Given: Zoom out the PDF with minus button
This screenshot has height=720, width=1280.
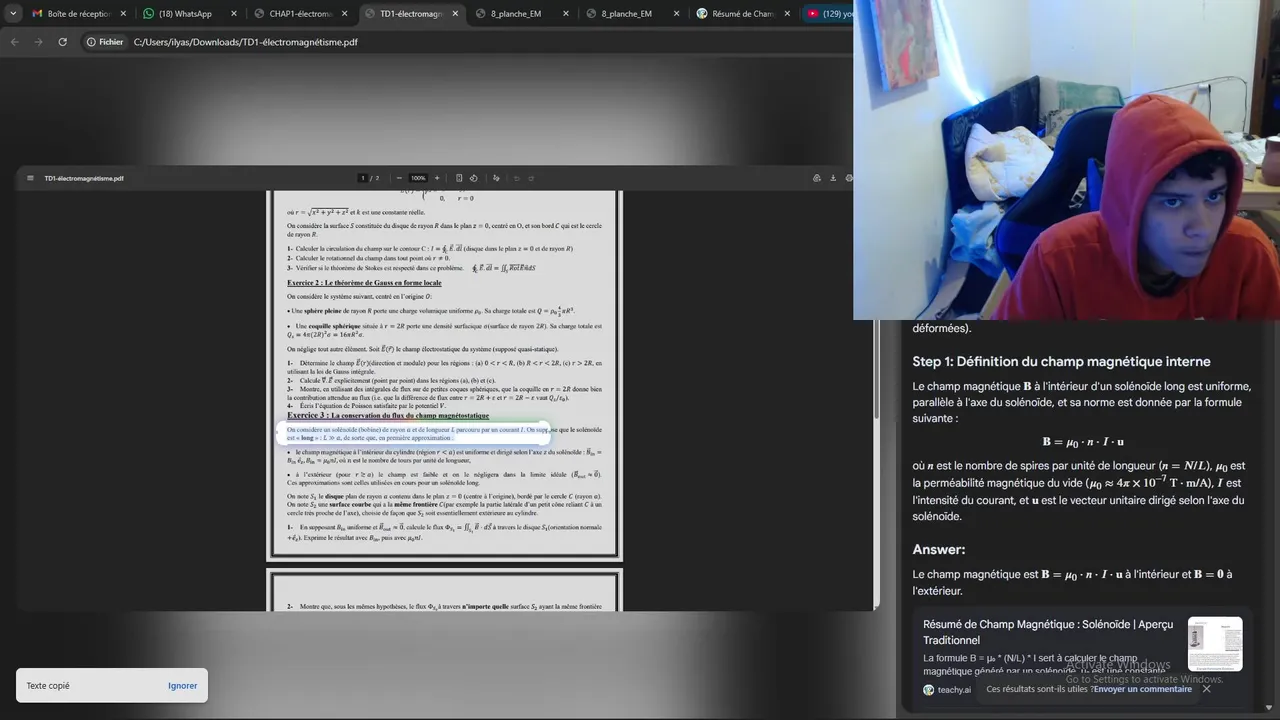Looking at the screenshot, I should [399, 178].
